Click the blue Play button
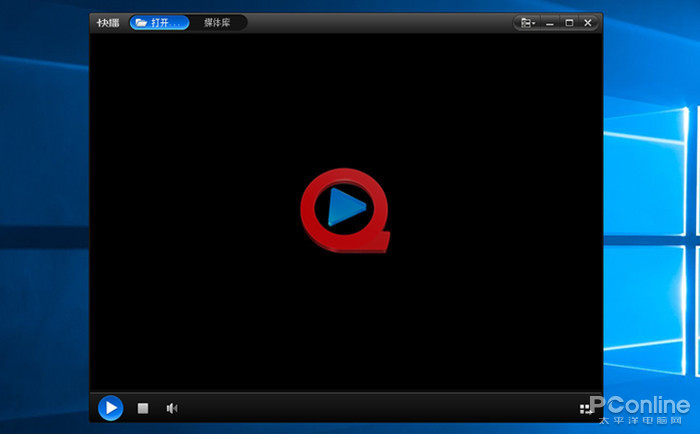The image size is (700, 434). [x=110, y=408]
